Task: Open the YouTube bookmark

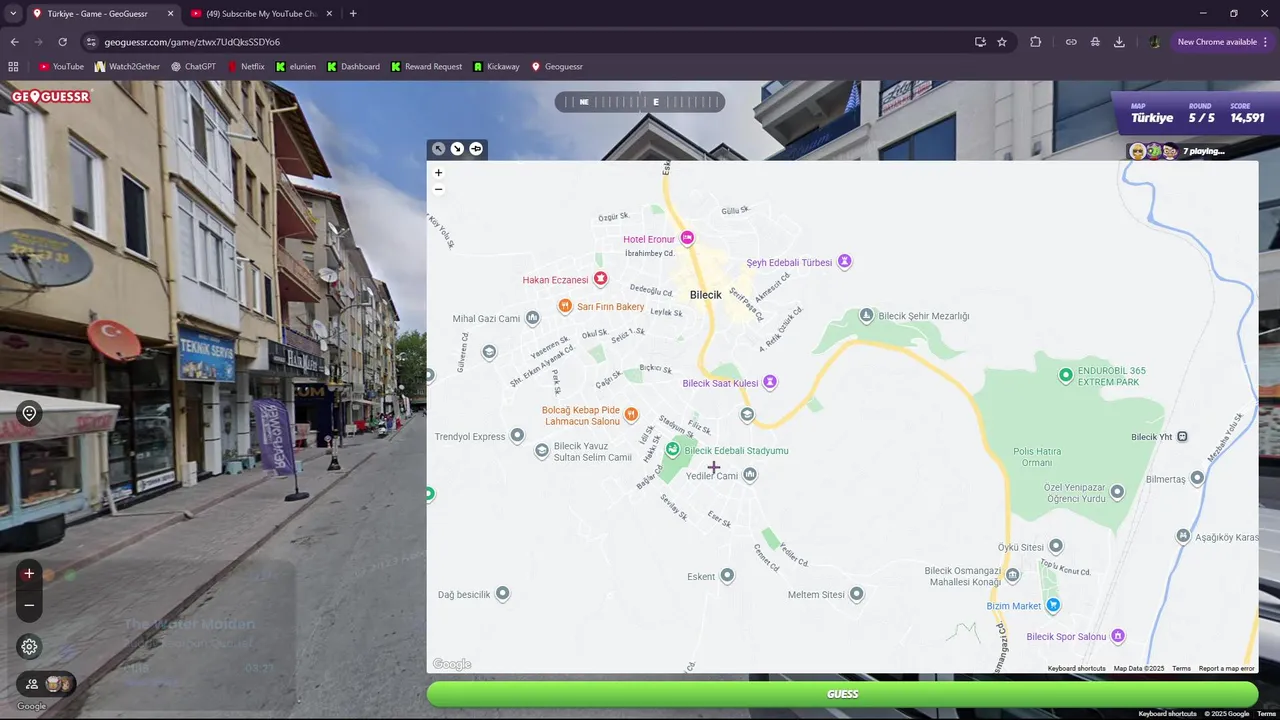Action: tap(61, 66)
